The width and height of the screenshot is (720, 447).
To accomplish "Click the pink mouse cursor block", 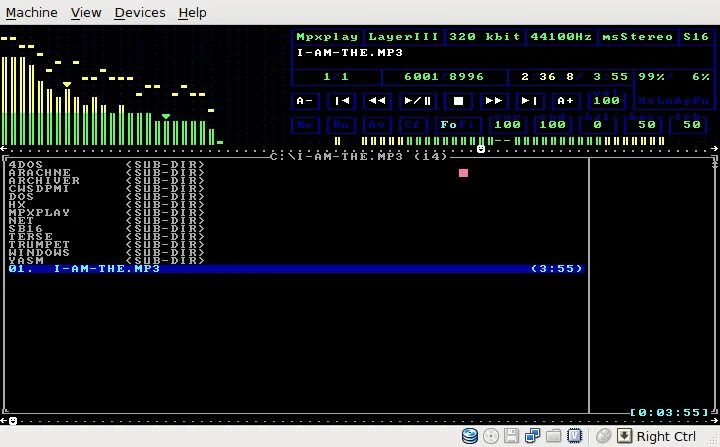I will coord(463,173).
